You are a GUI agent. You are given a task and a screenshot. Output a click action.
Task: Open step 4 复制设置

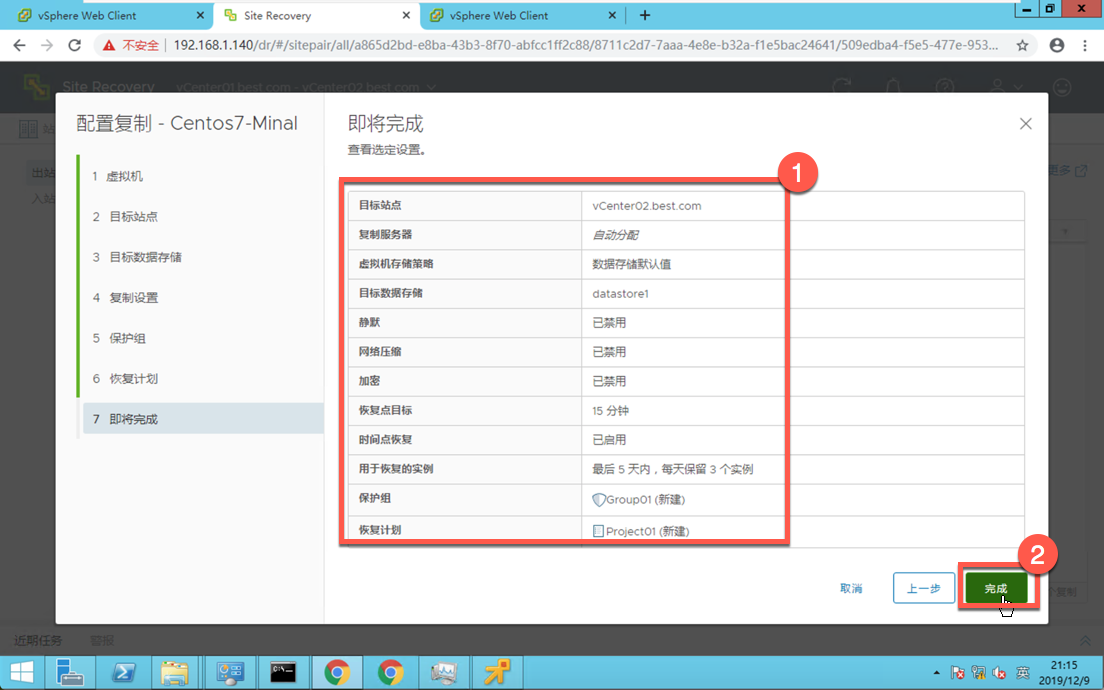tap(201, 297)
